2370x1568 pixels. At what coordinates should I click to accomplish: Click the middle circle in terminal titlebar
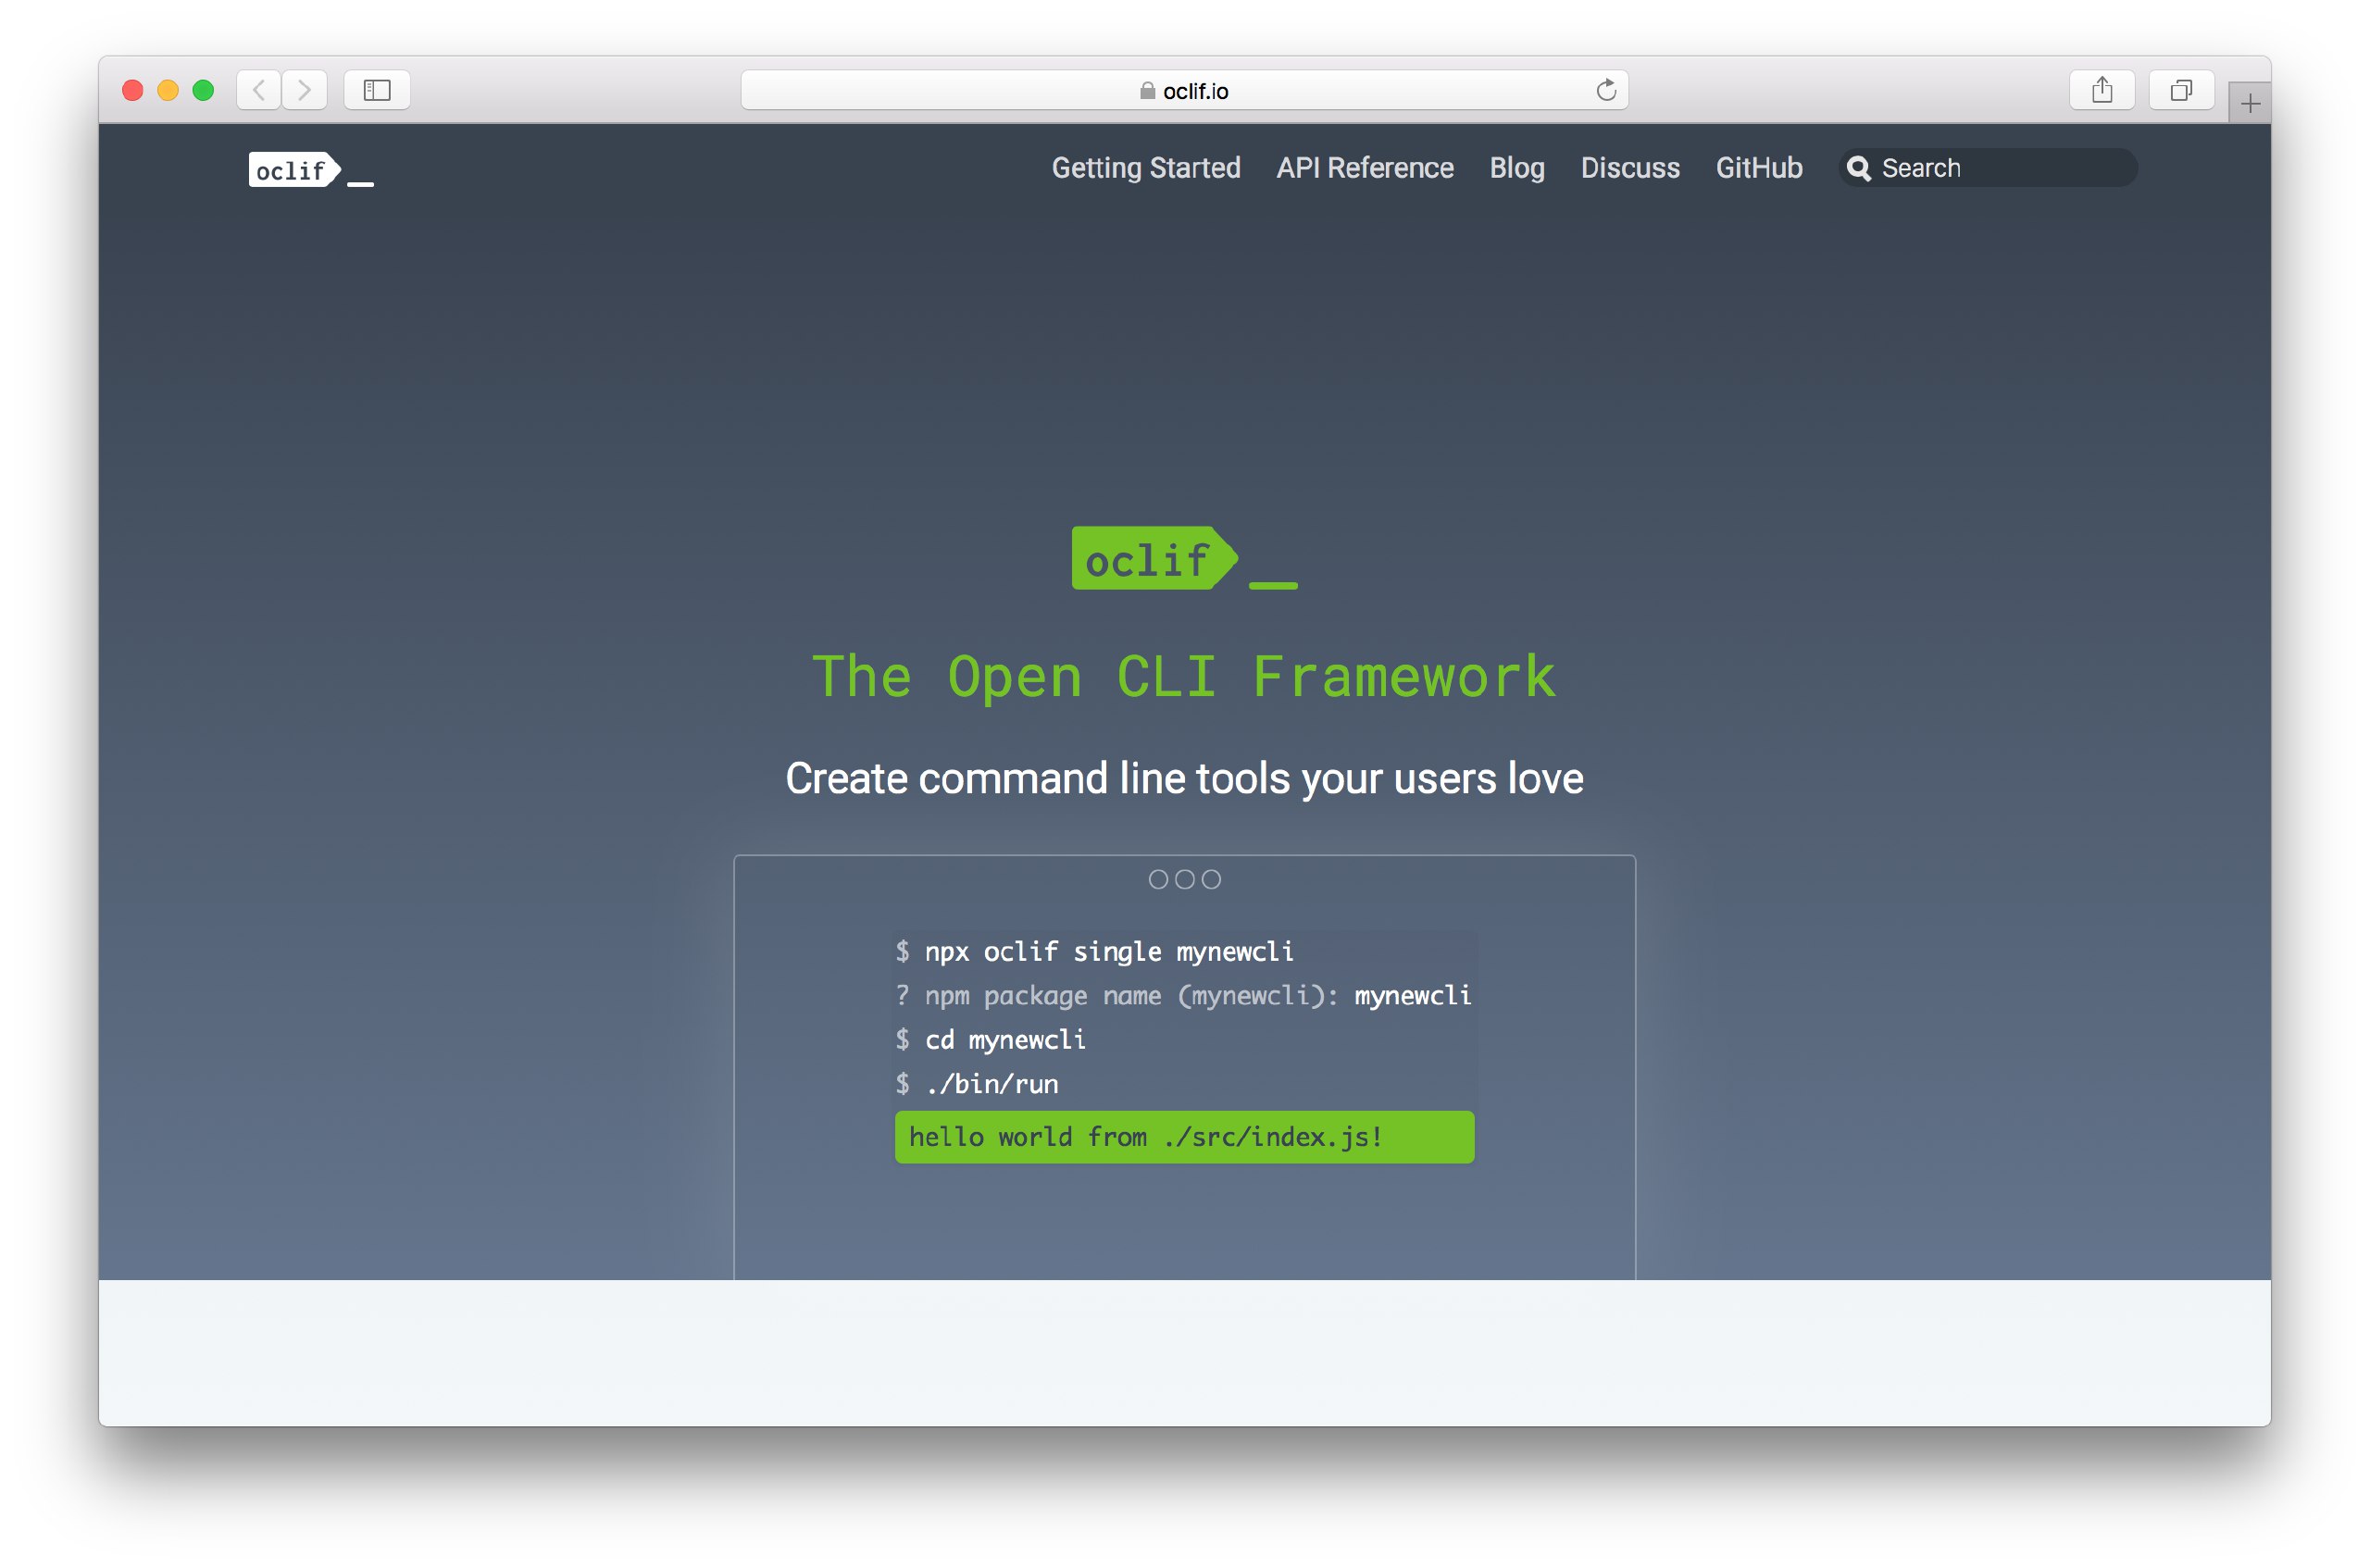tap(1184, 879)
